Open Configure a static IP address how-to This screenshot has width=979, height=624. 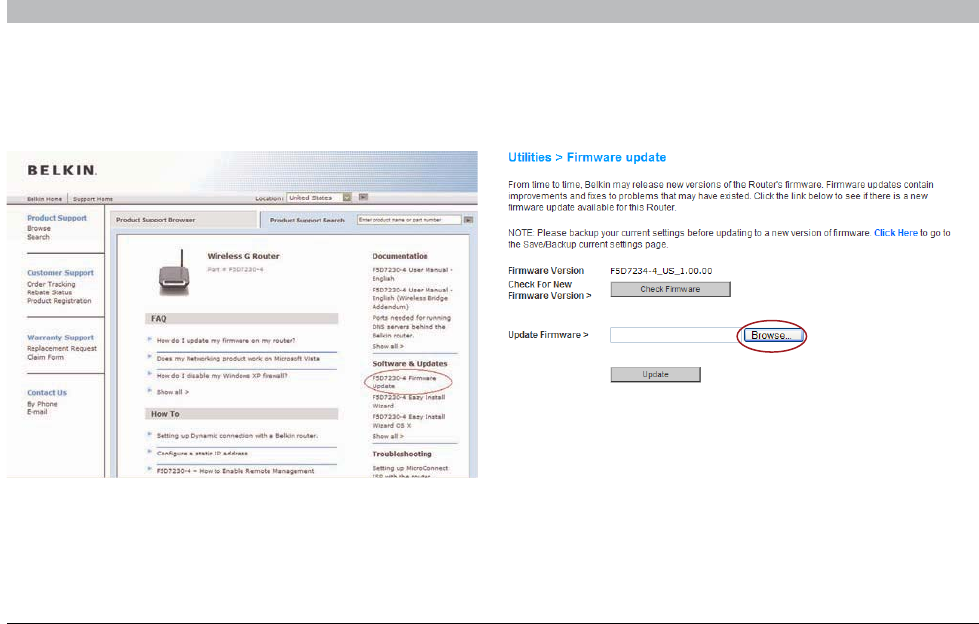coord(202,453)
